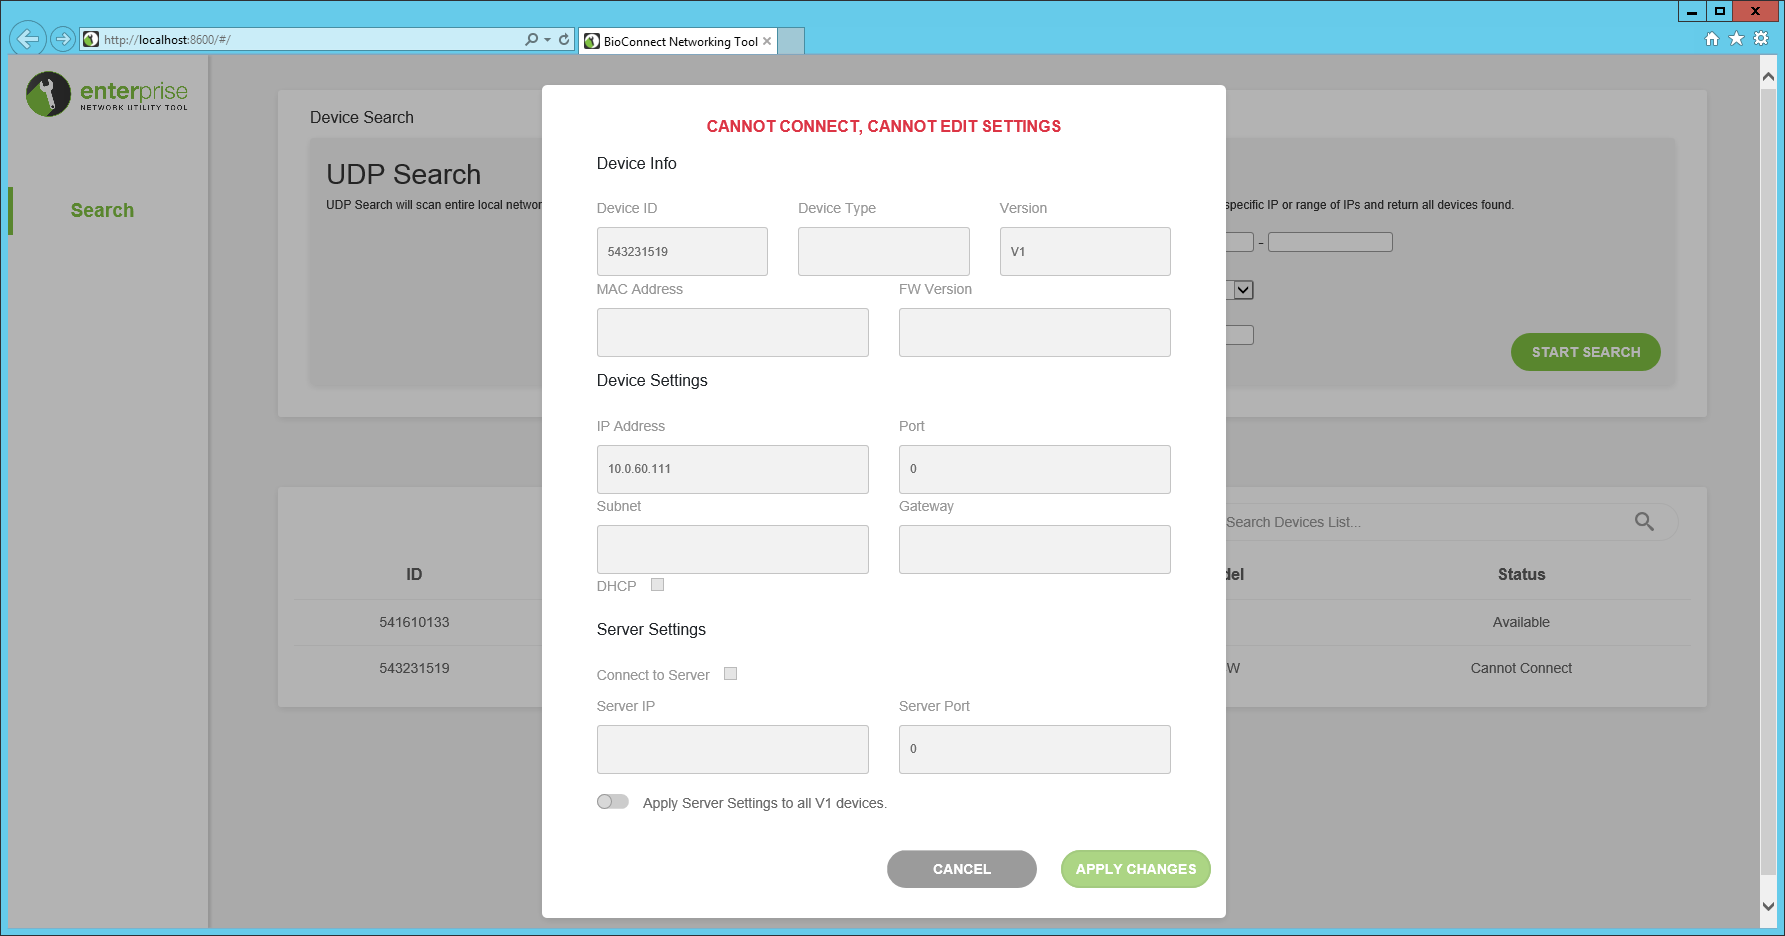The width and height of the screenshot is (1785, 936).
Task: Click the Start Search button
Action: coord(1585,352)
